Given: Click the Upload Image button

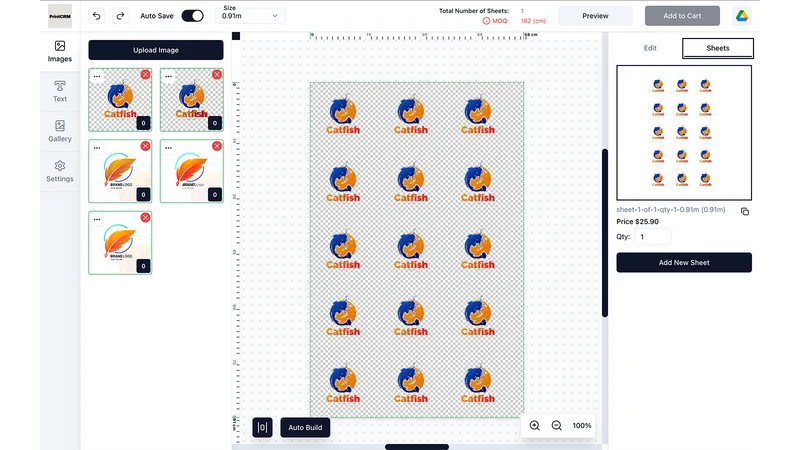Looking at the screenshot, I should coord(156,50).
